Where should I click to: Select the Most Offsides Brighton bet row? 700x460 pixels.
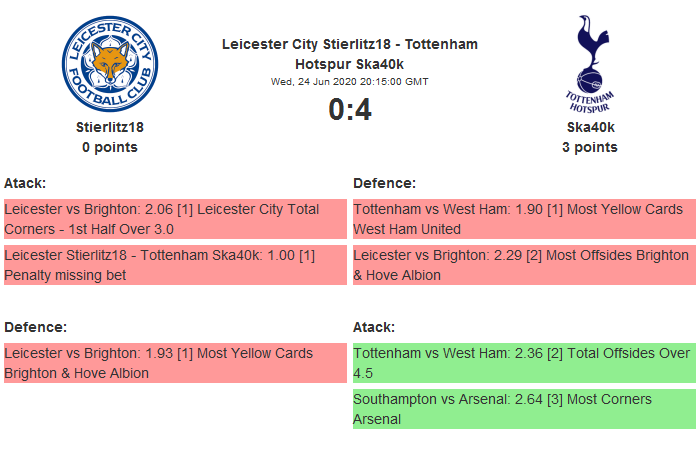click(x=524, y=265)
